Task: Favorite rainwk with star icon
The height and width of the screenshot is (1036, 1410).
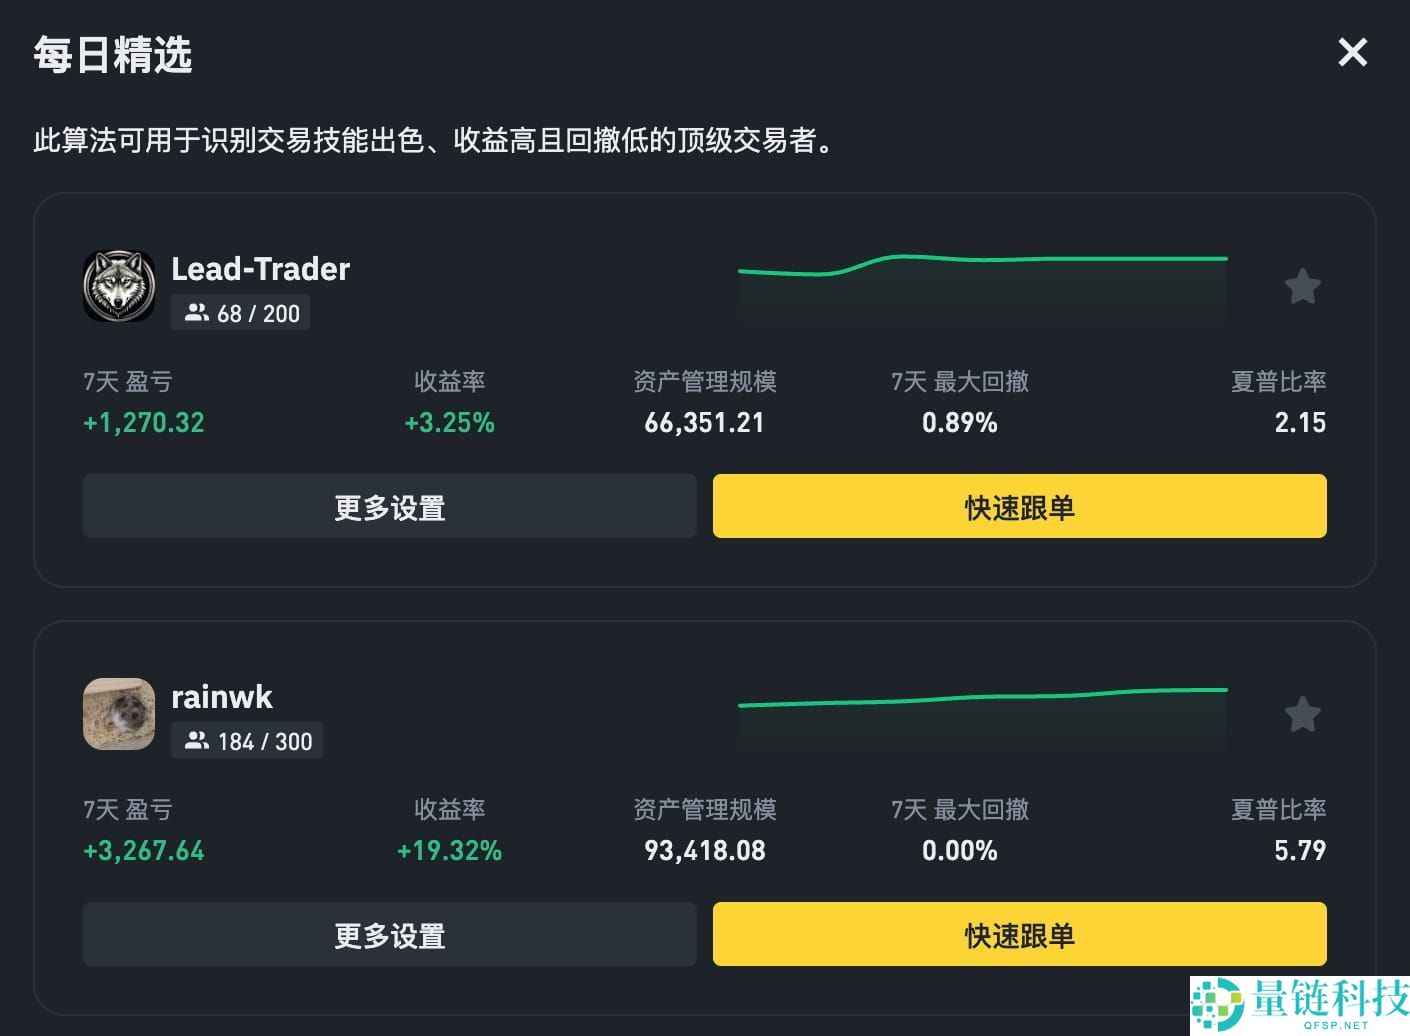Action: 1302,715
